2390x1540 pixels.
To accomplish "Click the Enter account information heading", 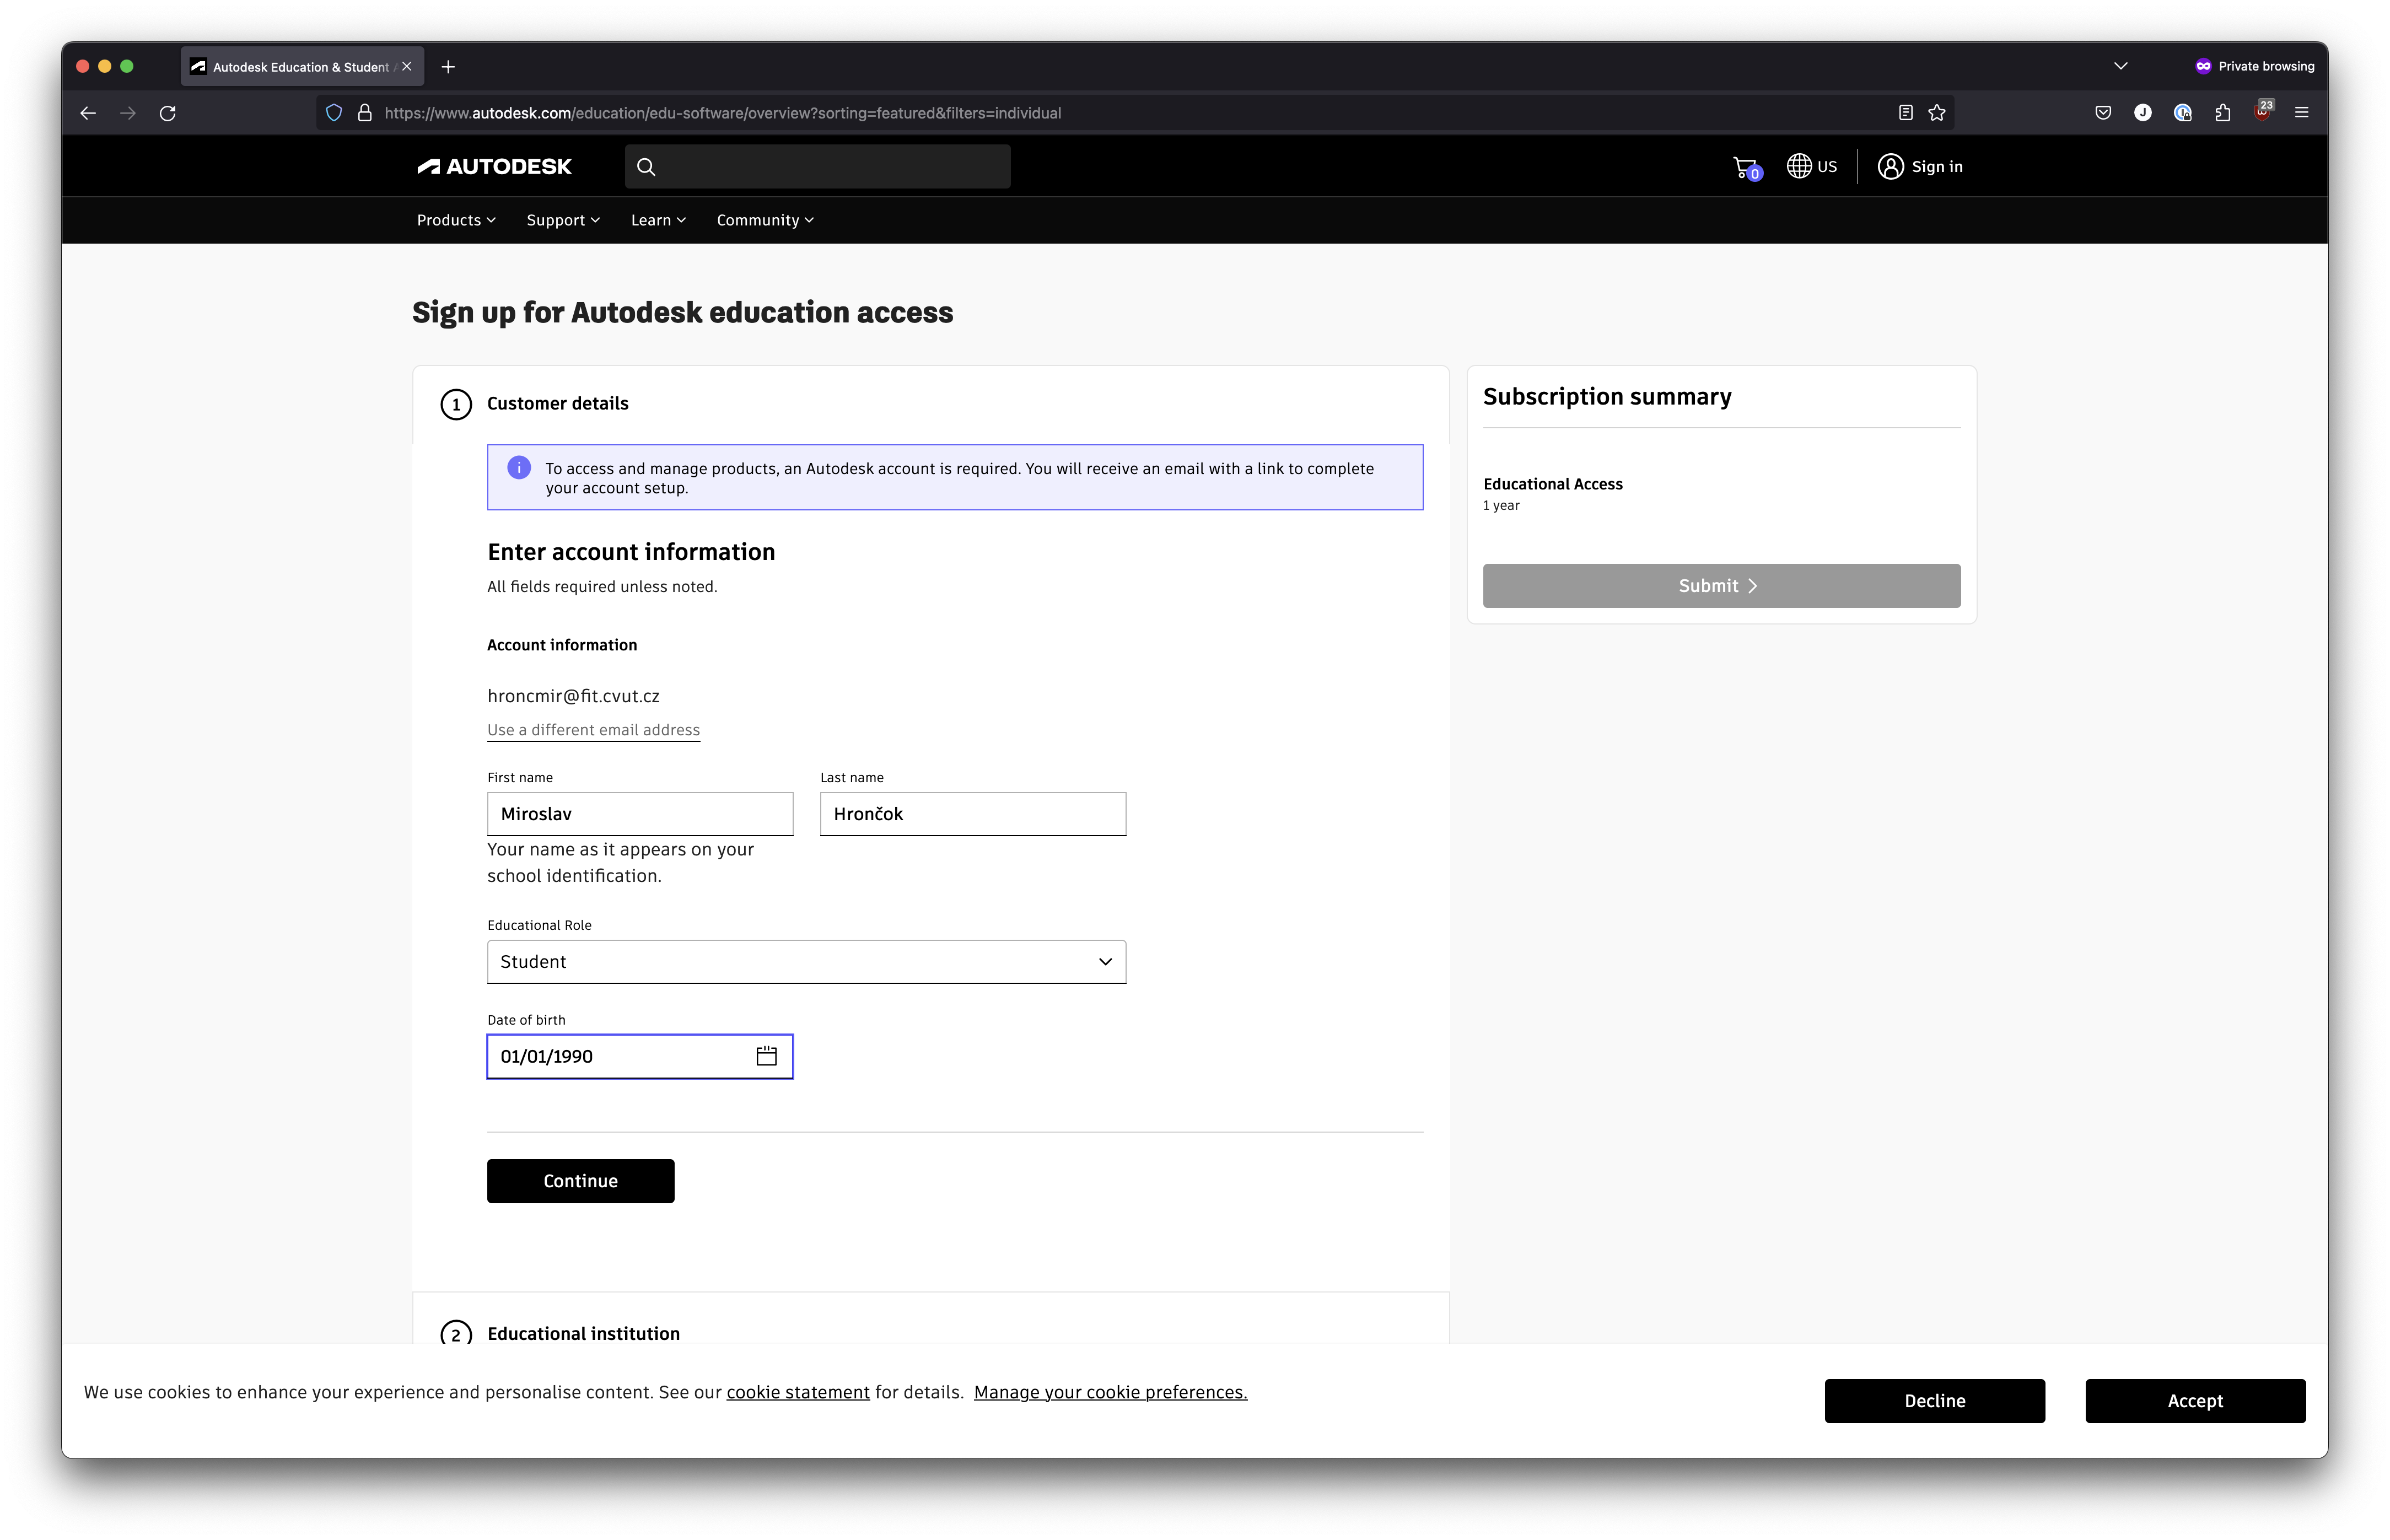I will coord(631,551).
